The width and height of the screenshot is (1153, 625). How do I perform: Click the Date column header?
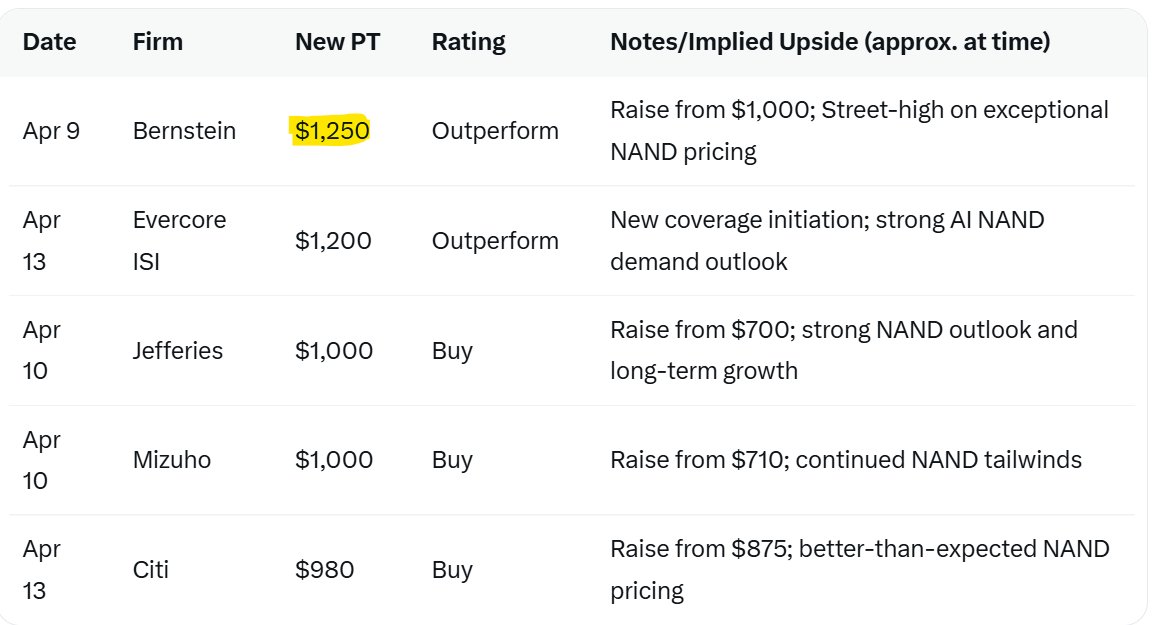point(49,42)
